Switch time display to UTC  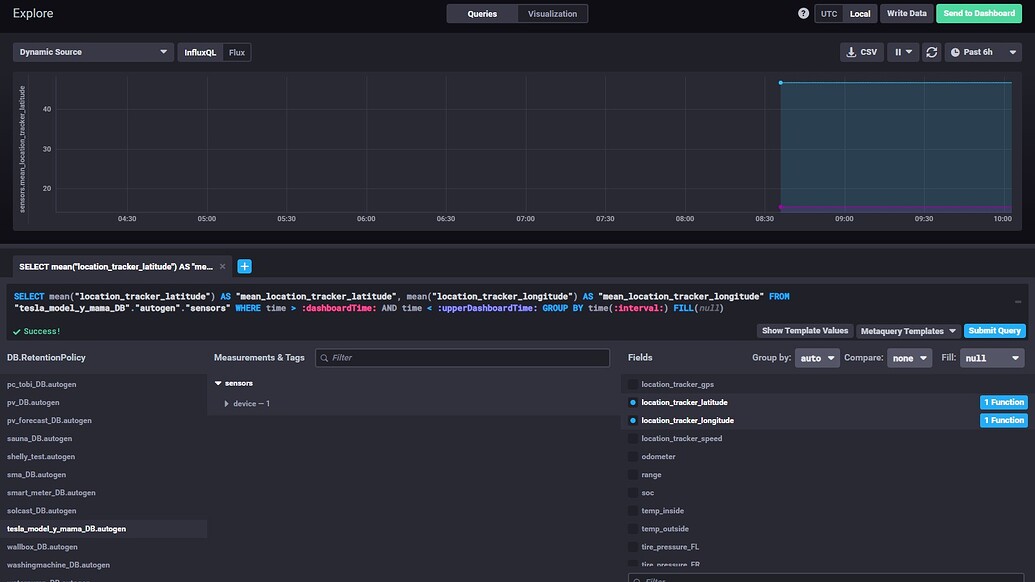(x=827, y=13)
